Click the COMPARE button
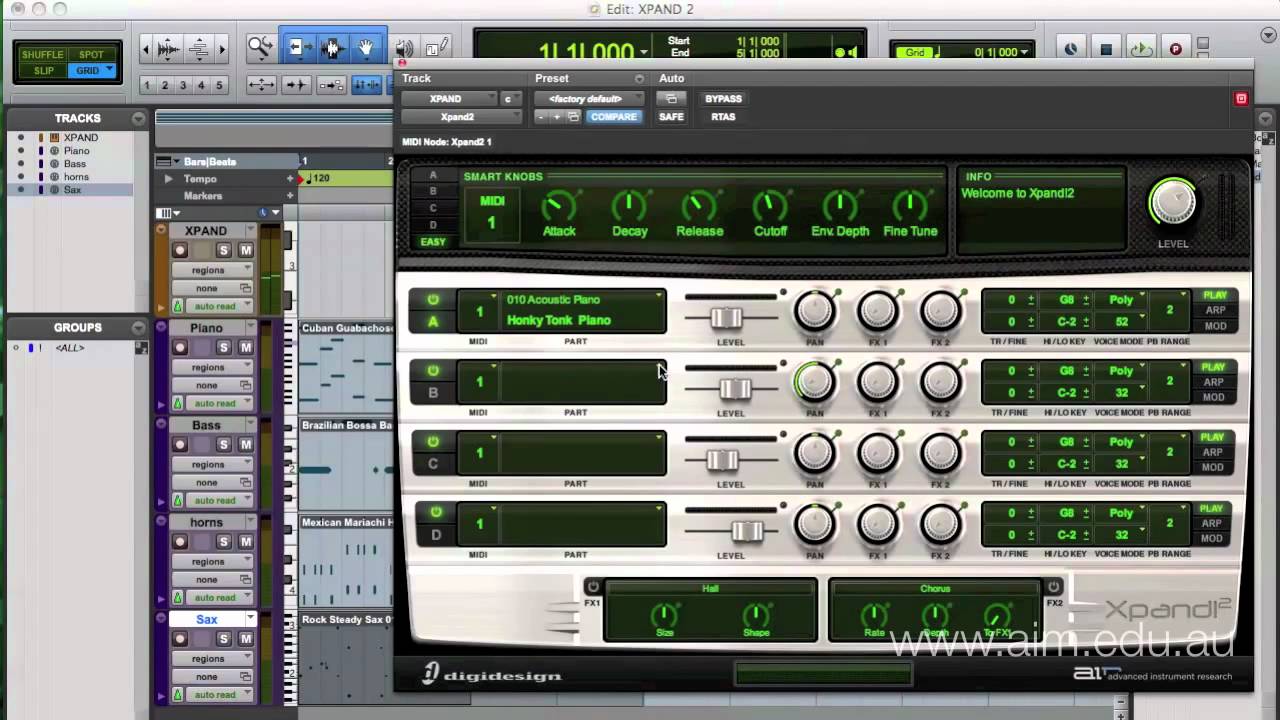 point(613,117)
